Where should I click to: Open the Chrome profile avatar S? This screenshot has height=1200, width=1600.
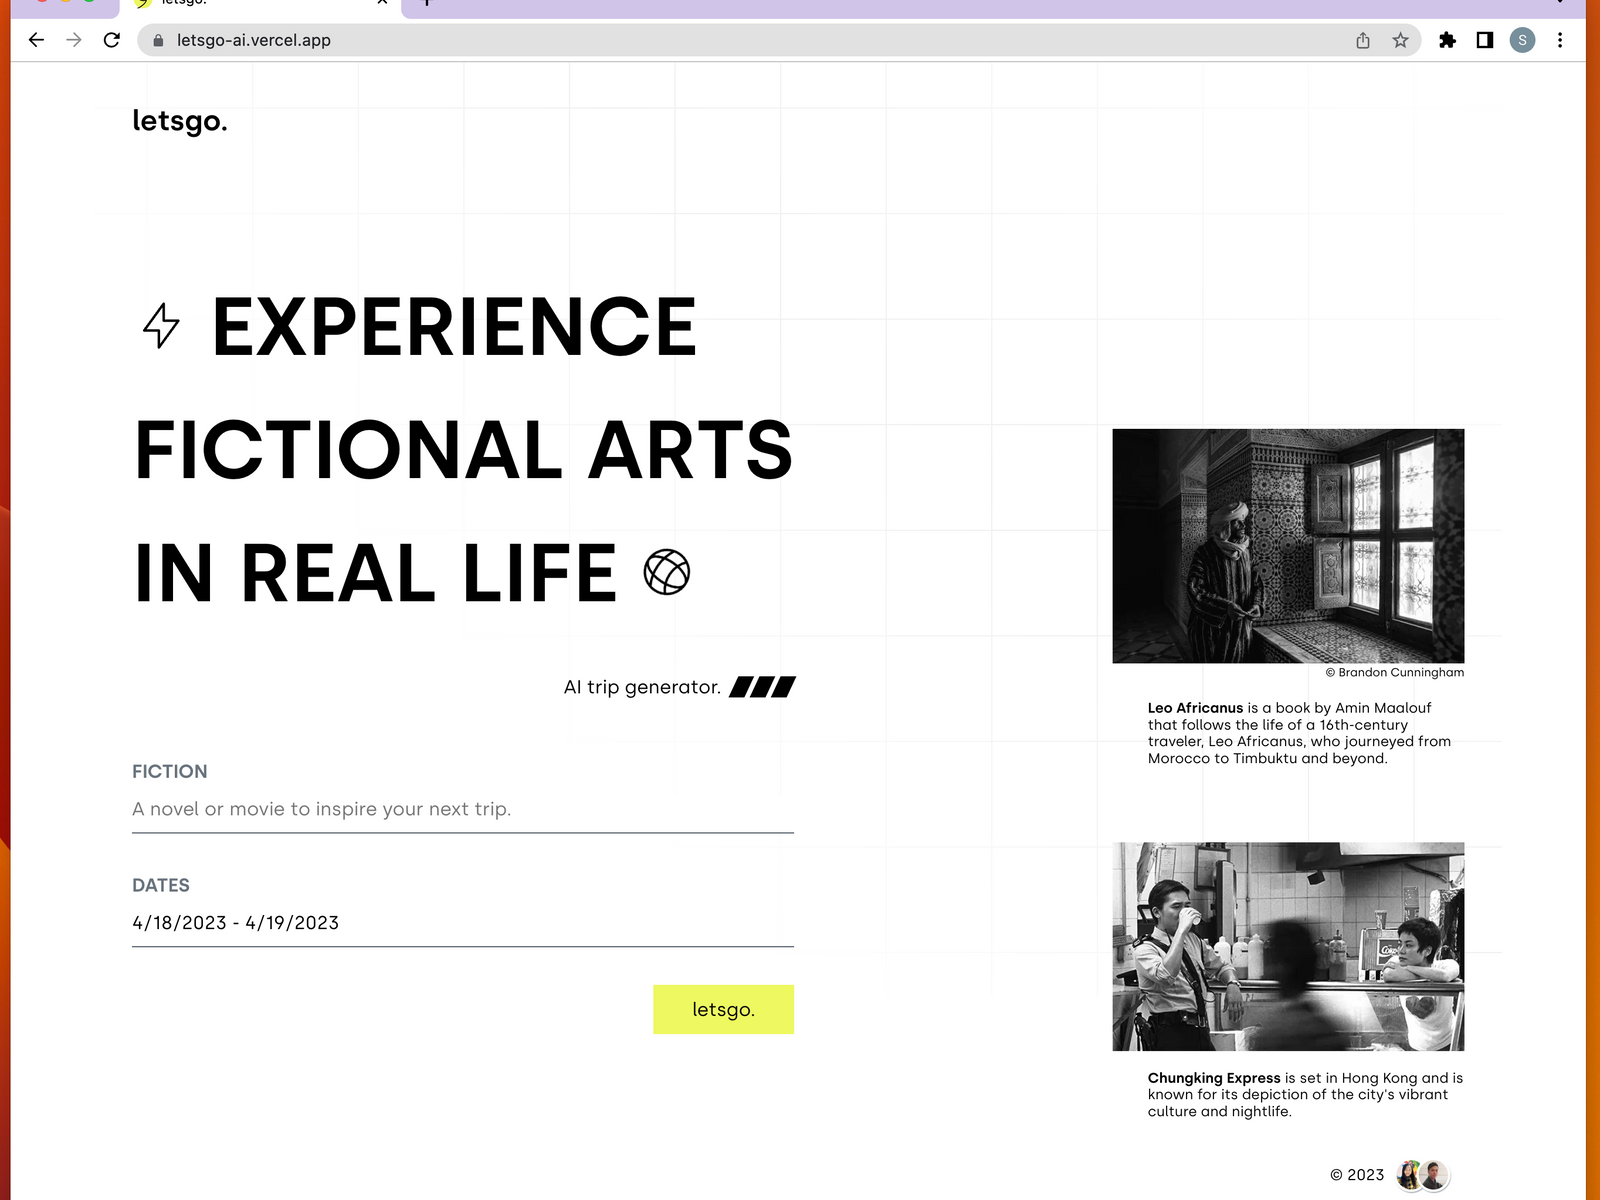point(1522,40)
